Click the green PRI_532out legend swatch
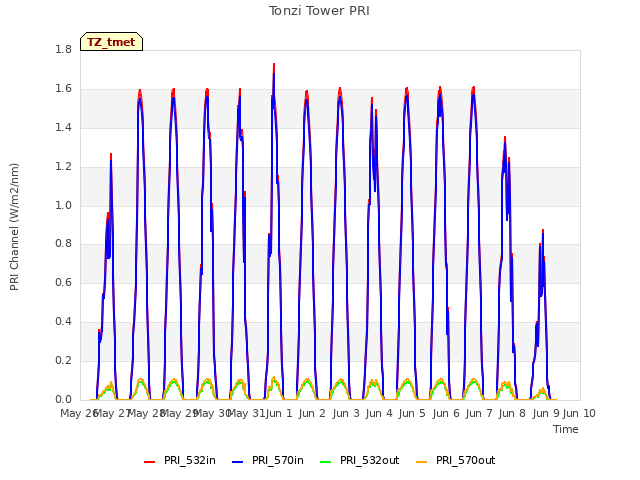 point(326,462)
